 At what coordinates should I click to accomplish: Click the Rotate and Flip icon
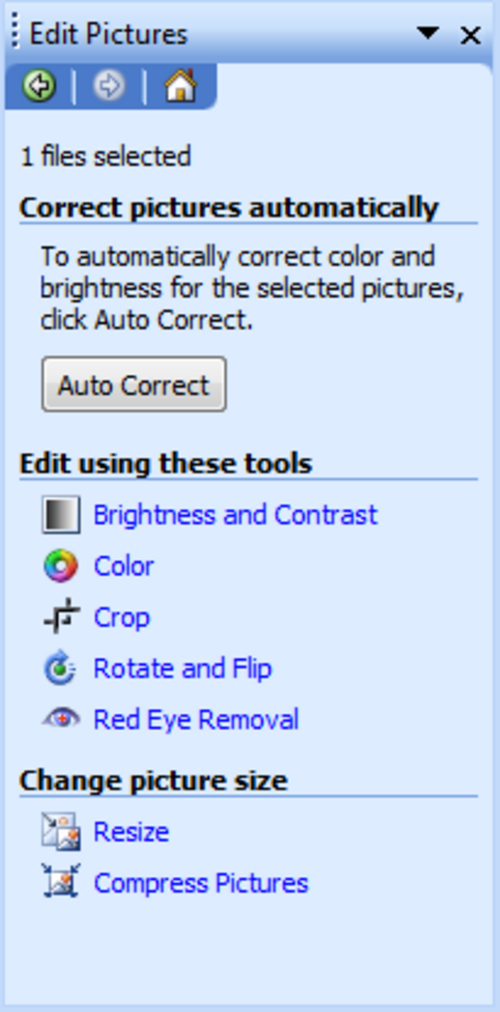click(x=61, y=668)
